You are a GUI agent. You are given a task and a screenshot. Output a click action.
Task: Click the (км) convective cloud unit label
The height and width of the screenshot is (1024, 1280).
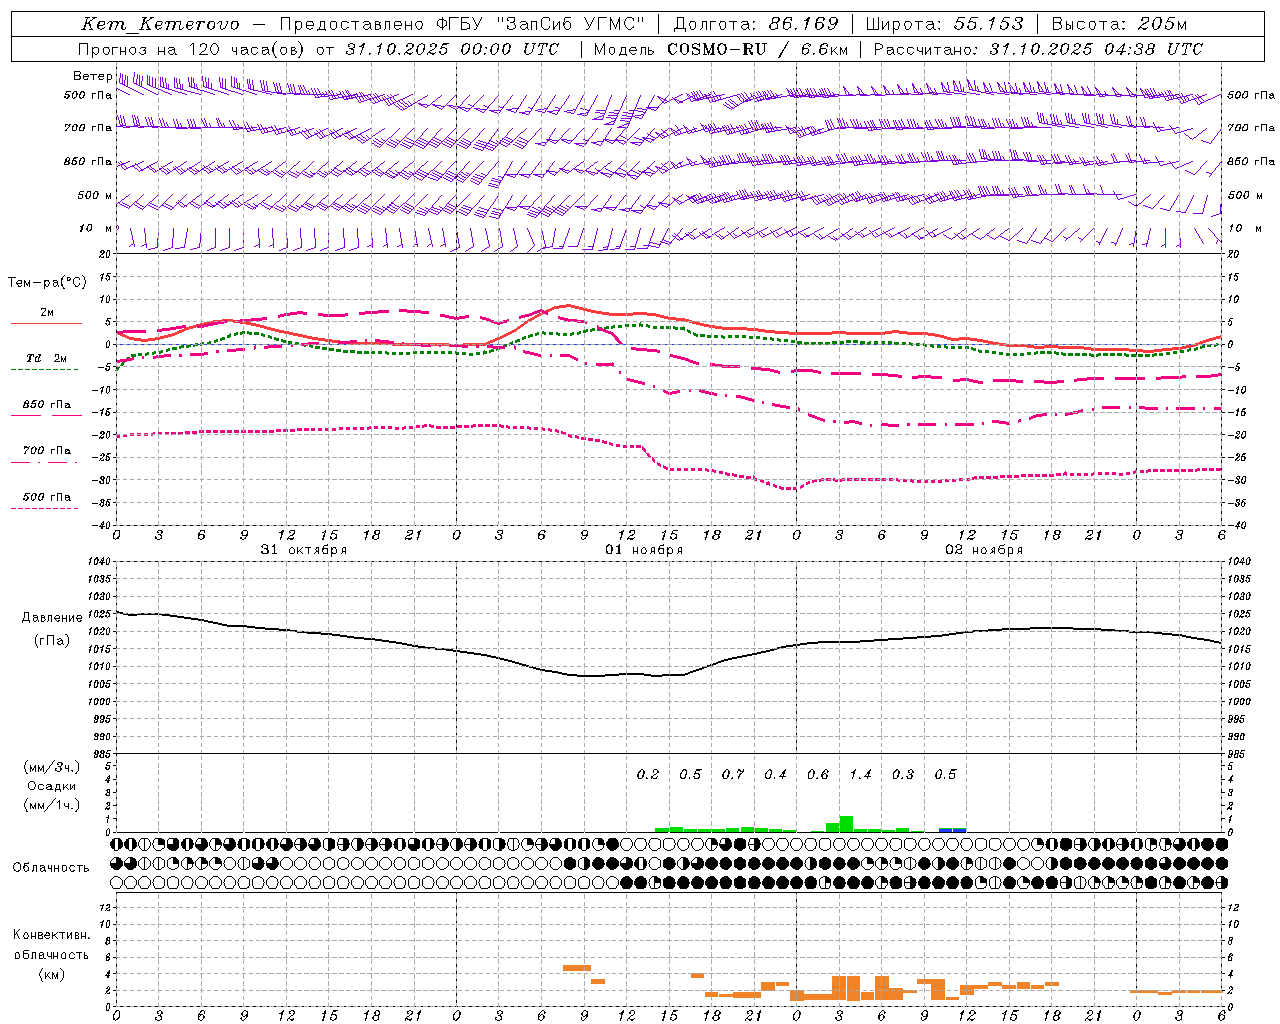coord(52,974)
